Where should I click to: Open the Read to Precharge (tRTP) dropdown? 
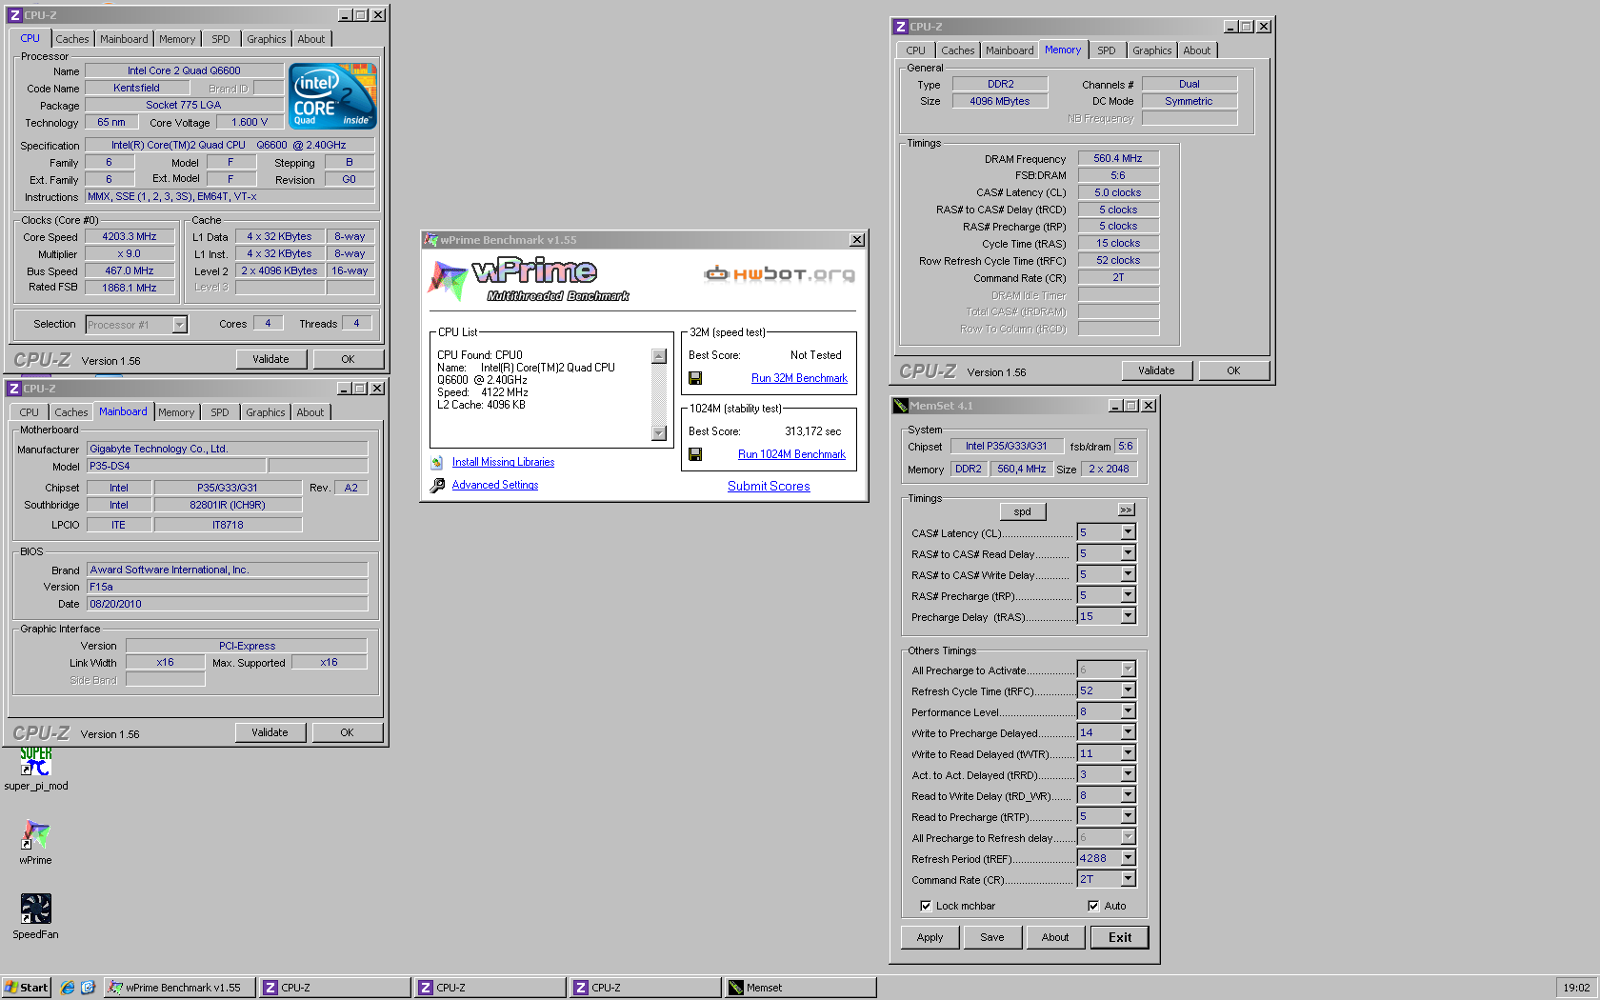pos(1128,816)
